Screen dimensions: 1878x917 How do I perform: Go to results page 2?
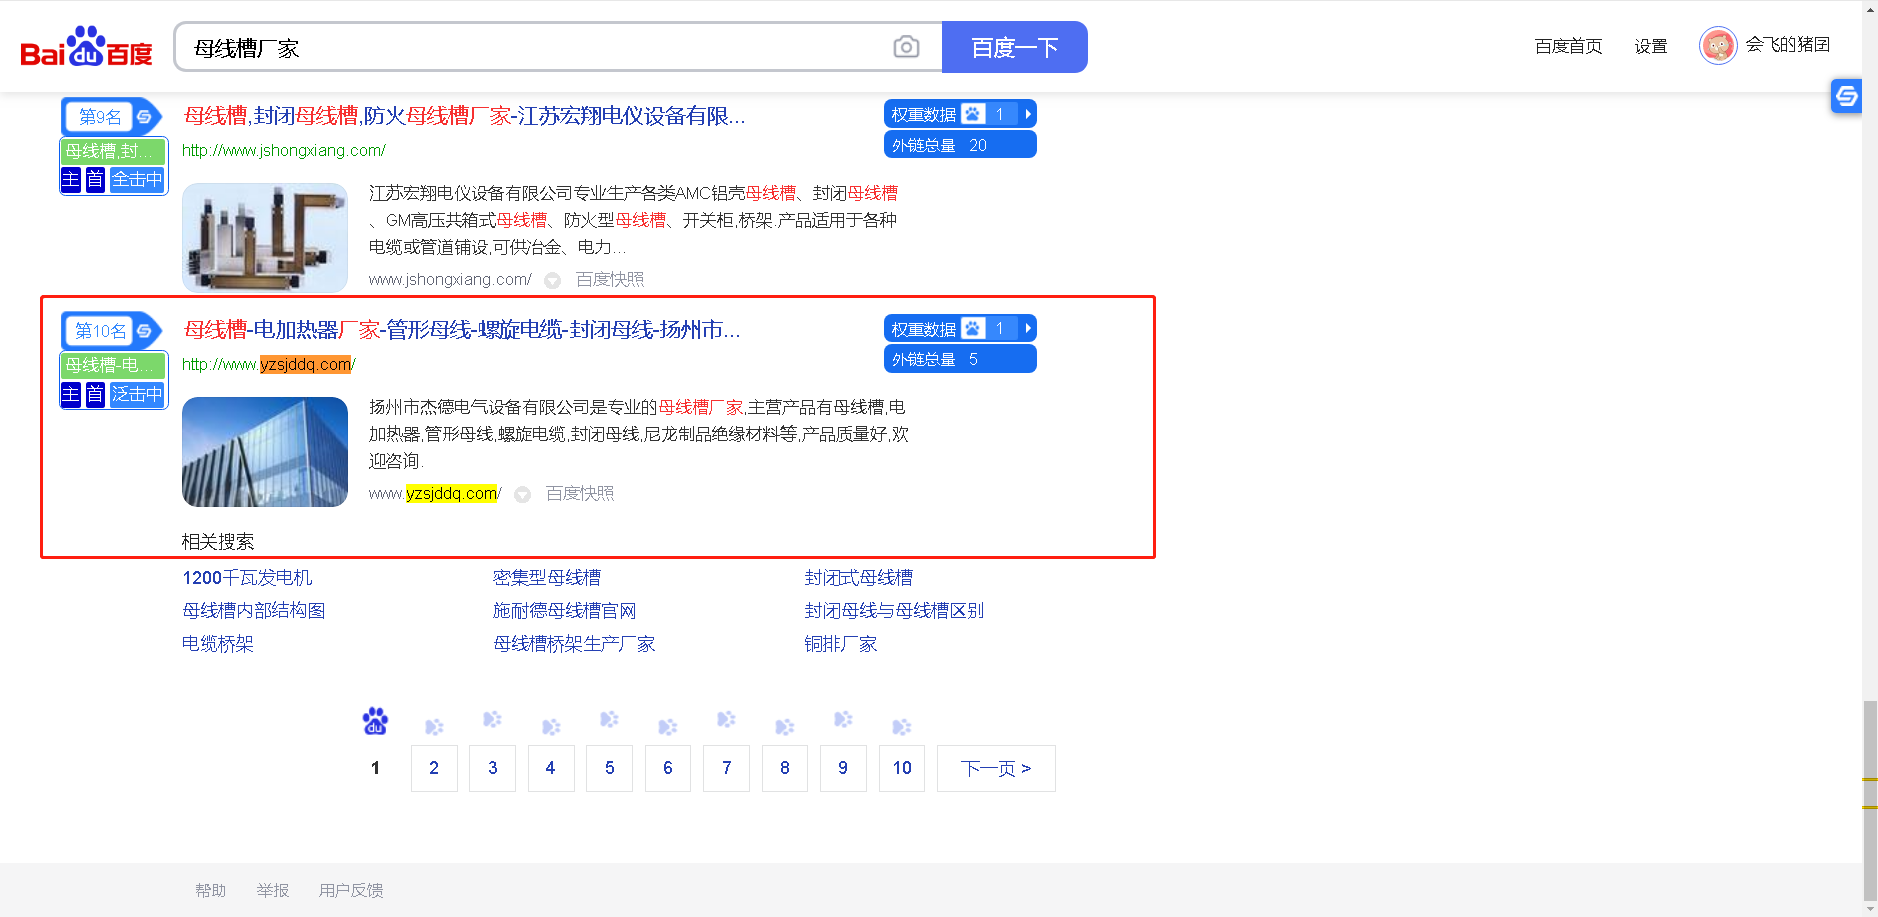click(434, 768)
